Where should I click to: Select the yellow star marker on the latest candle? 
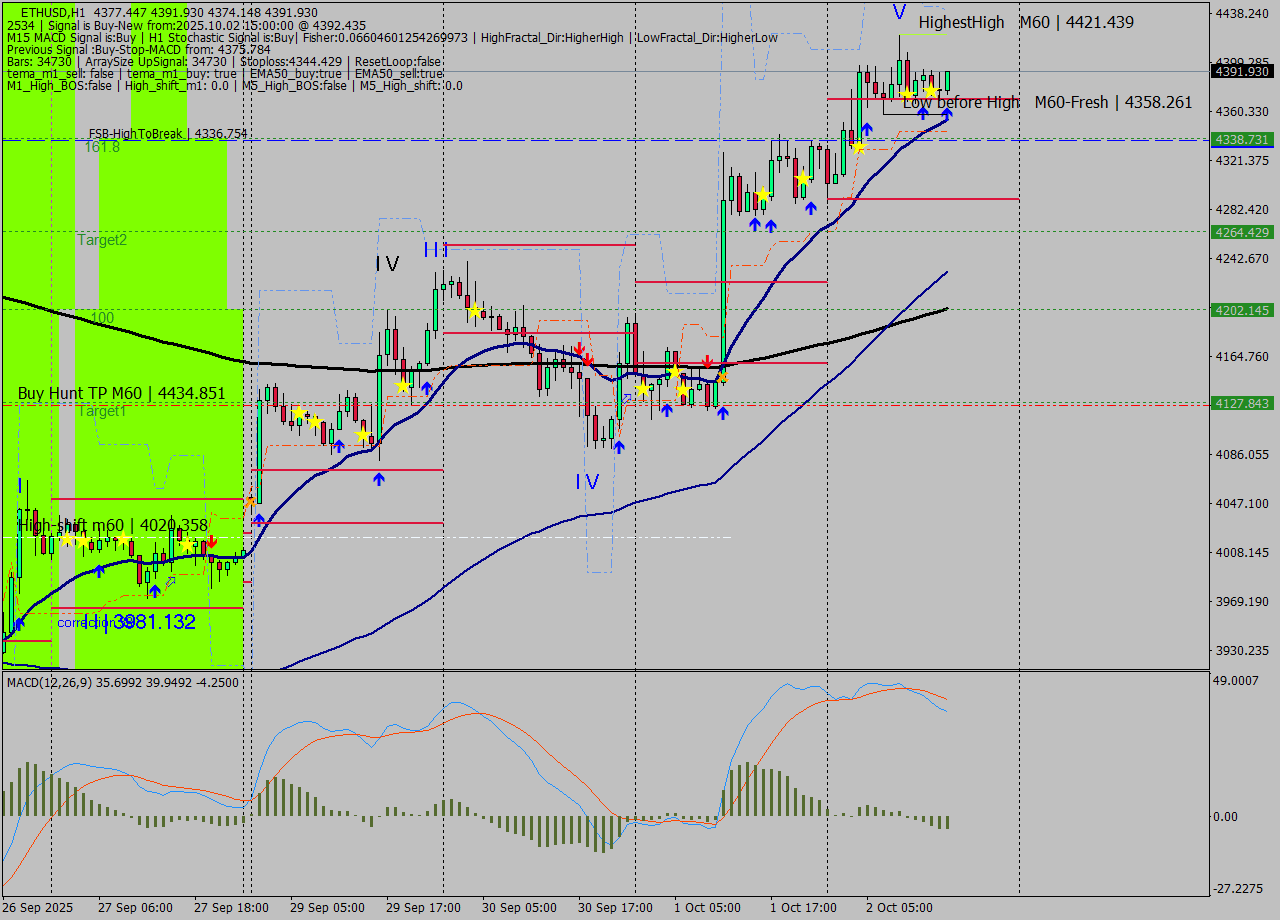click(x=932, y=91)
